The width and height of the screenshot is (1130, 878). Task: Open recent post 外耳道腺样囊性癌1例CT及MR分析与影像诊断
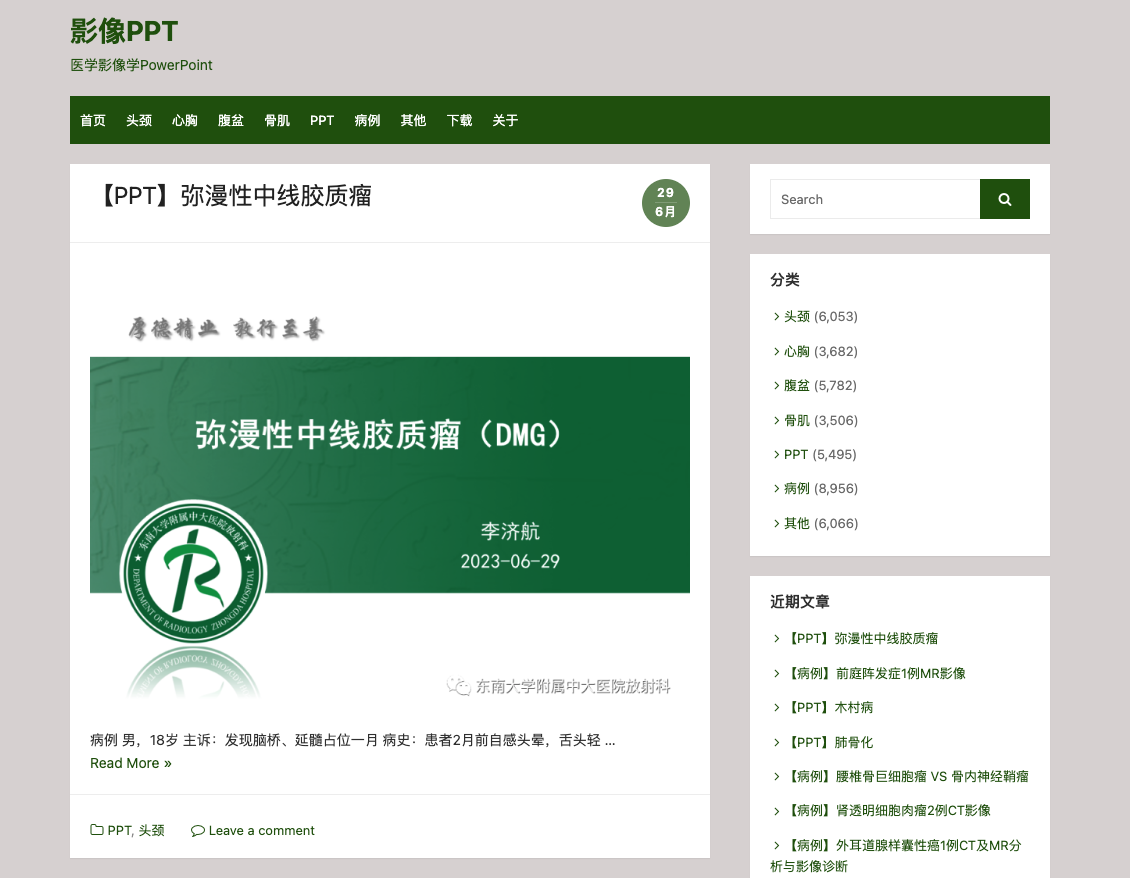coord(896,855)
